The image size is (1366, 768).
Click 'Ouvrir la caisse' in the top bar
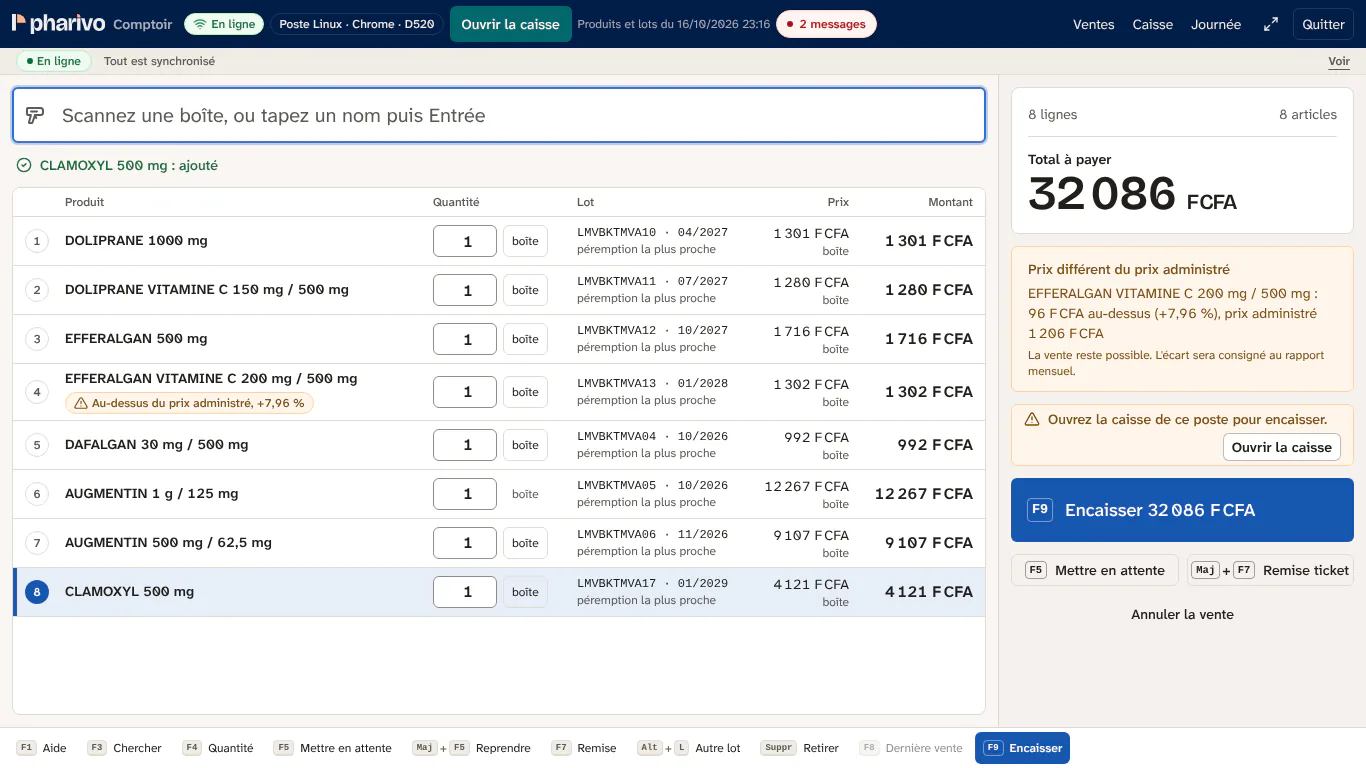coord(510,24)
